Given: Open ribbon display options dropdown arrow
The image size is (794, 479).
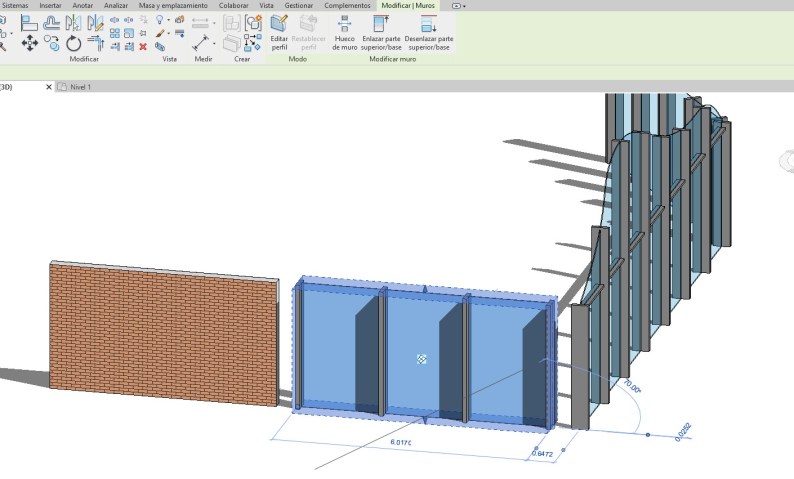Looking at the screenshot, I should coord(463,5).
